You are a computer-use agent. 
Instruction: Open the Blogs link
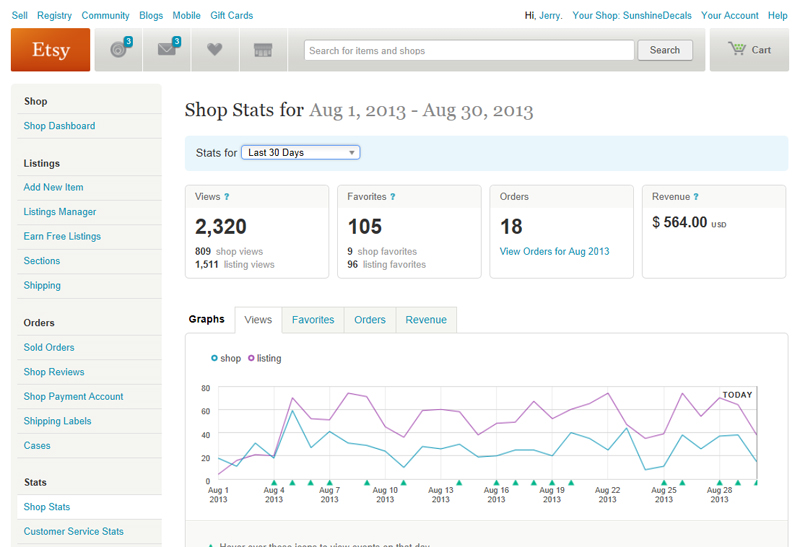(151, 16)
